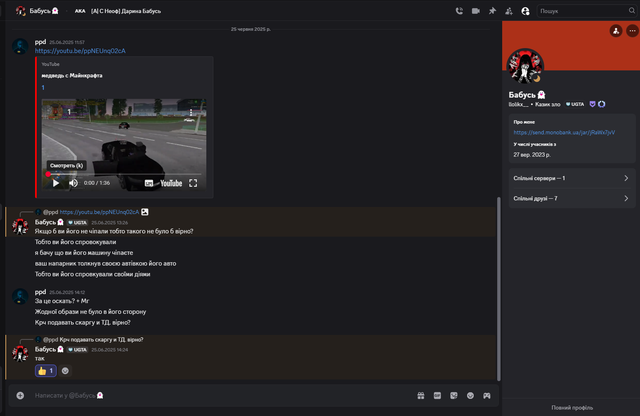
Task: Click the UGTA server tag in profile
Action: point(575,104)
